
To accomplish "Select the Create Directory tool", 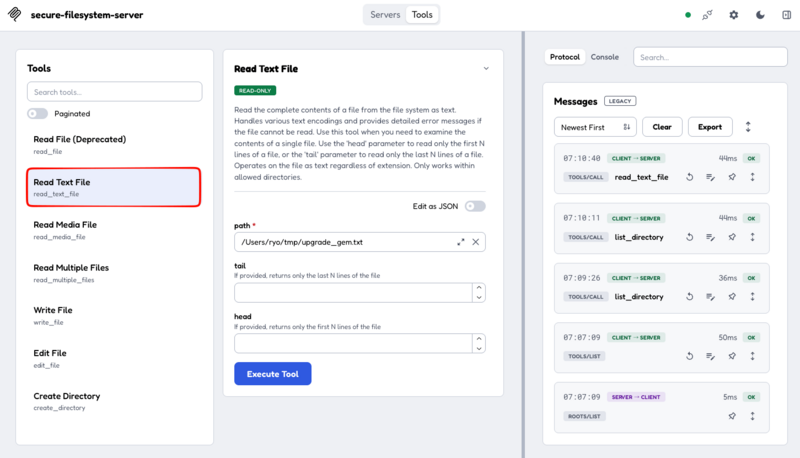I will pos(114,401).
